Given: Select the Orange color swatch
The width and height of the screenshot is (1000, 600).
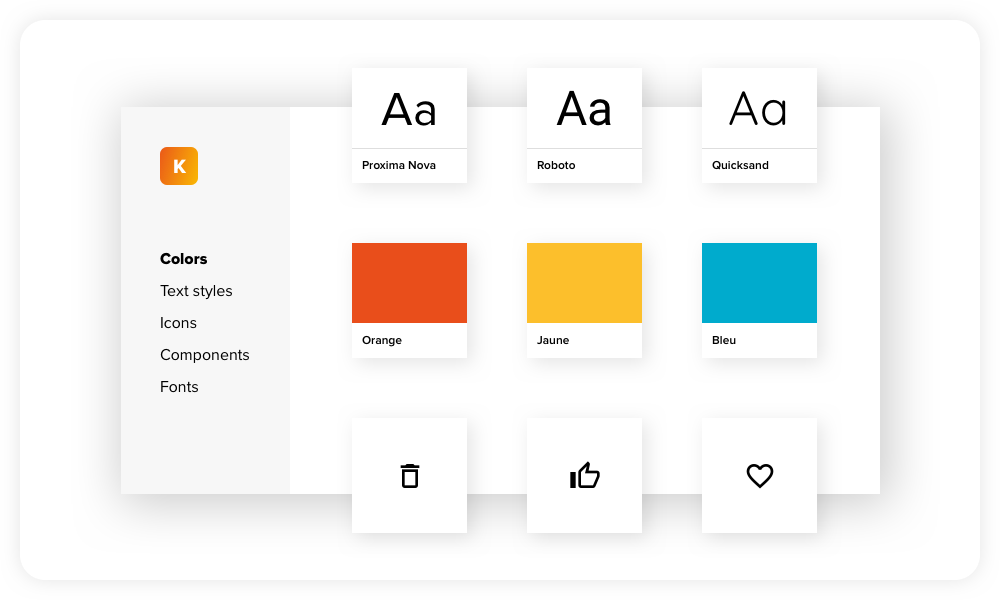Looking at the screenshot, I should [409, 282].
